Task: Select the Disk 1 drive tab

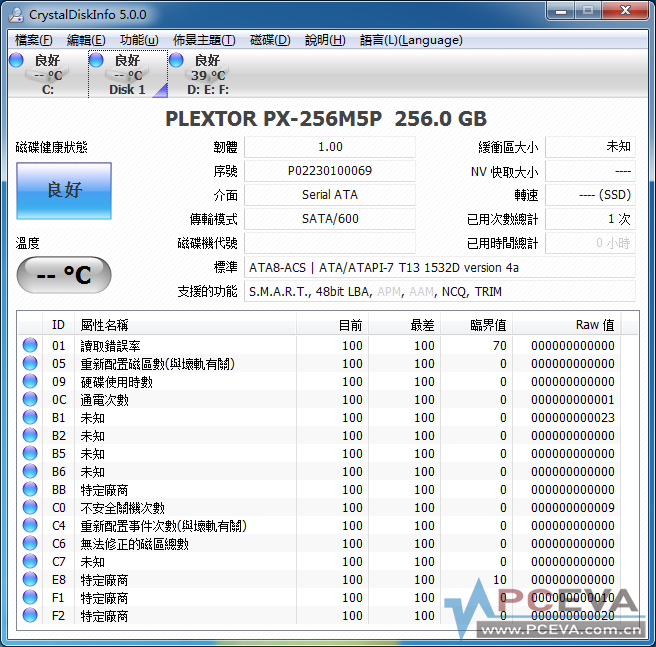Action: [x=128, y=74]
